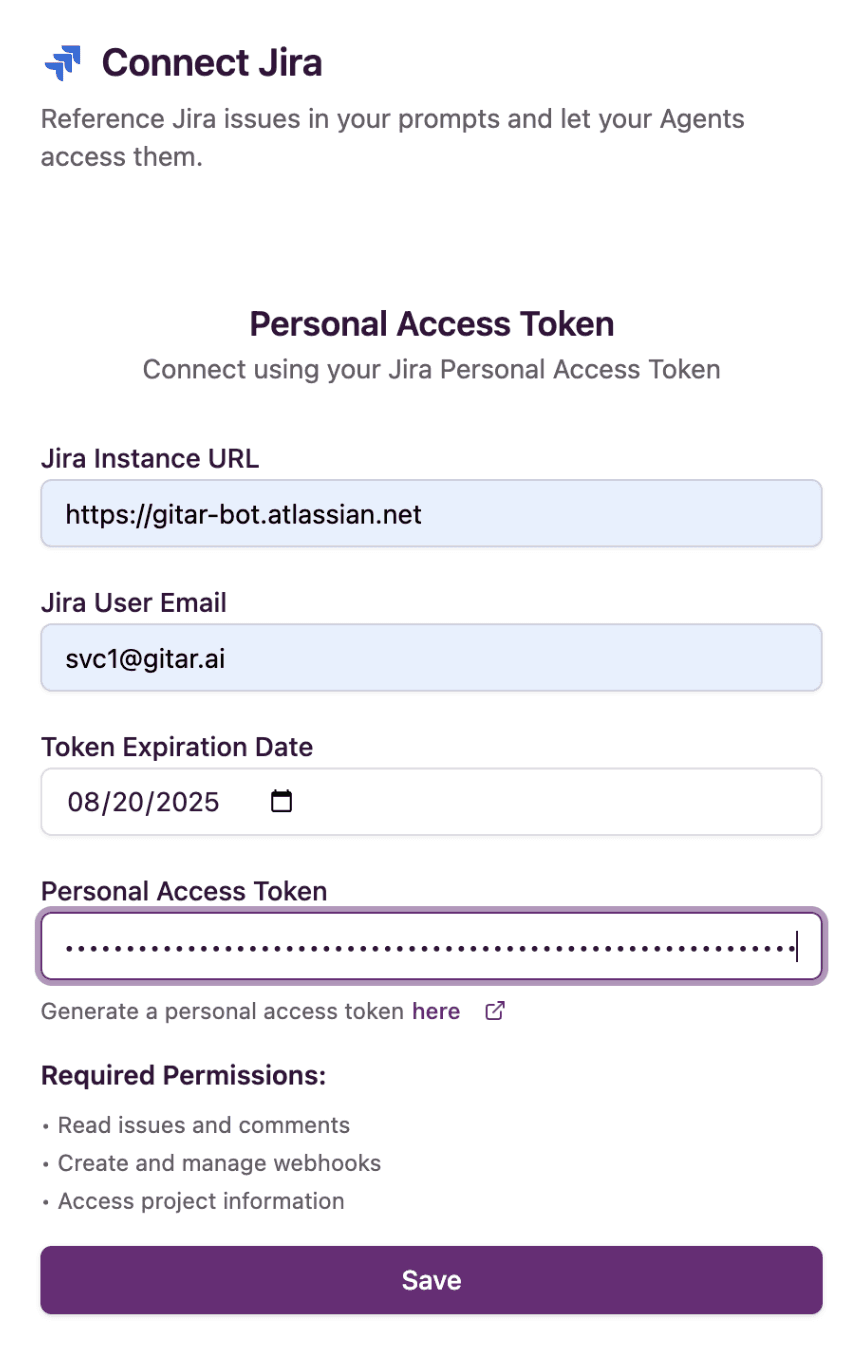Click the Token Expiration Date value

point(142,800)
